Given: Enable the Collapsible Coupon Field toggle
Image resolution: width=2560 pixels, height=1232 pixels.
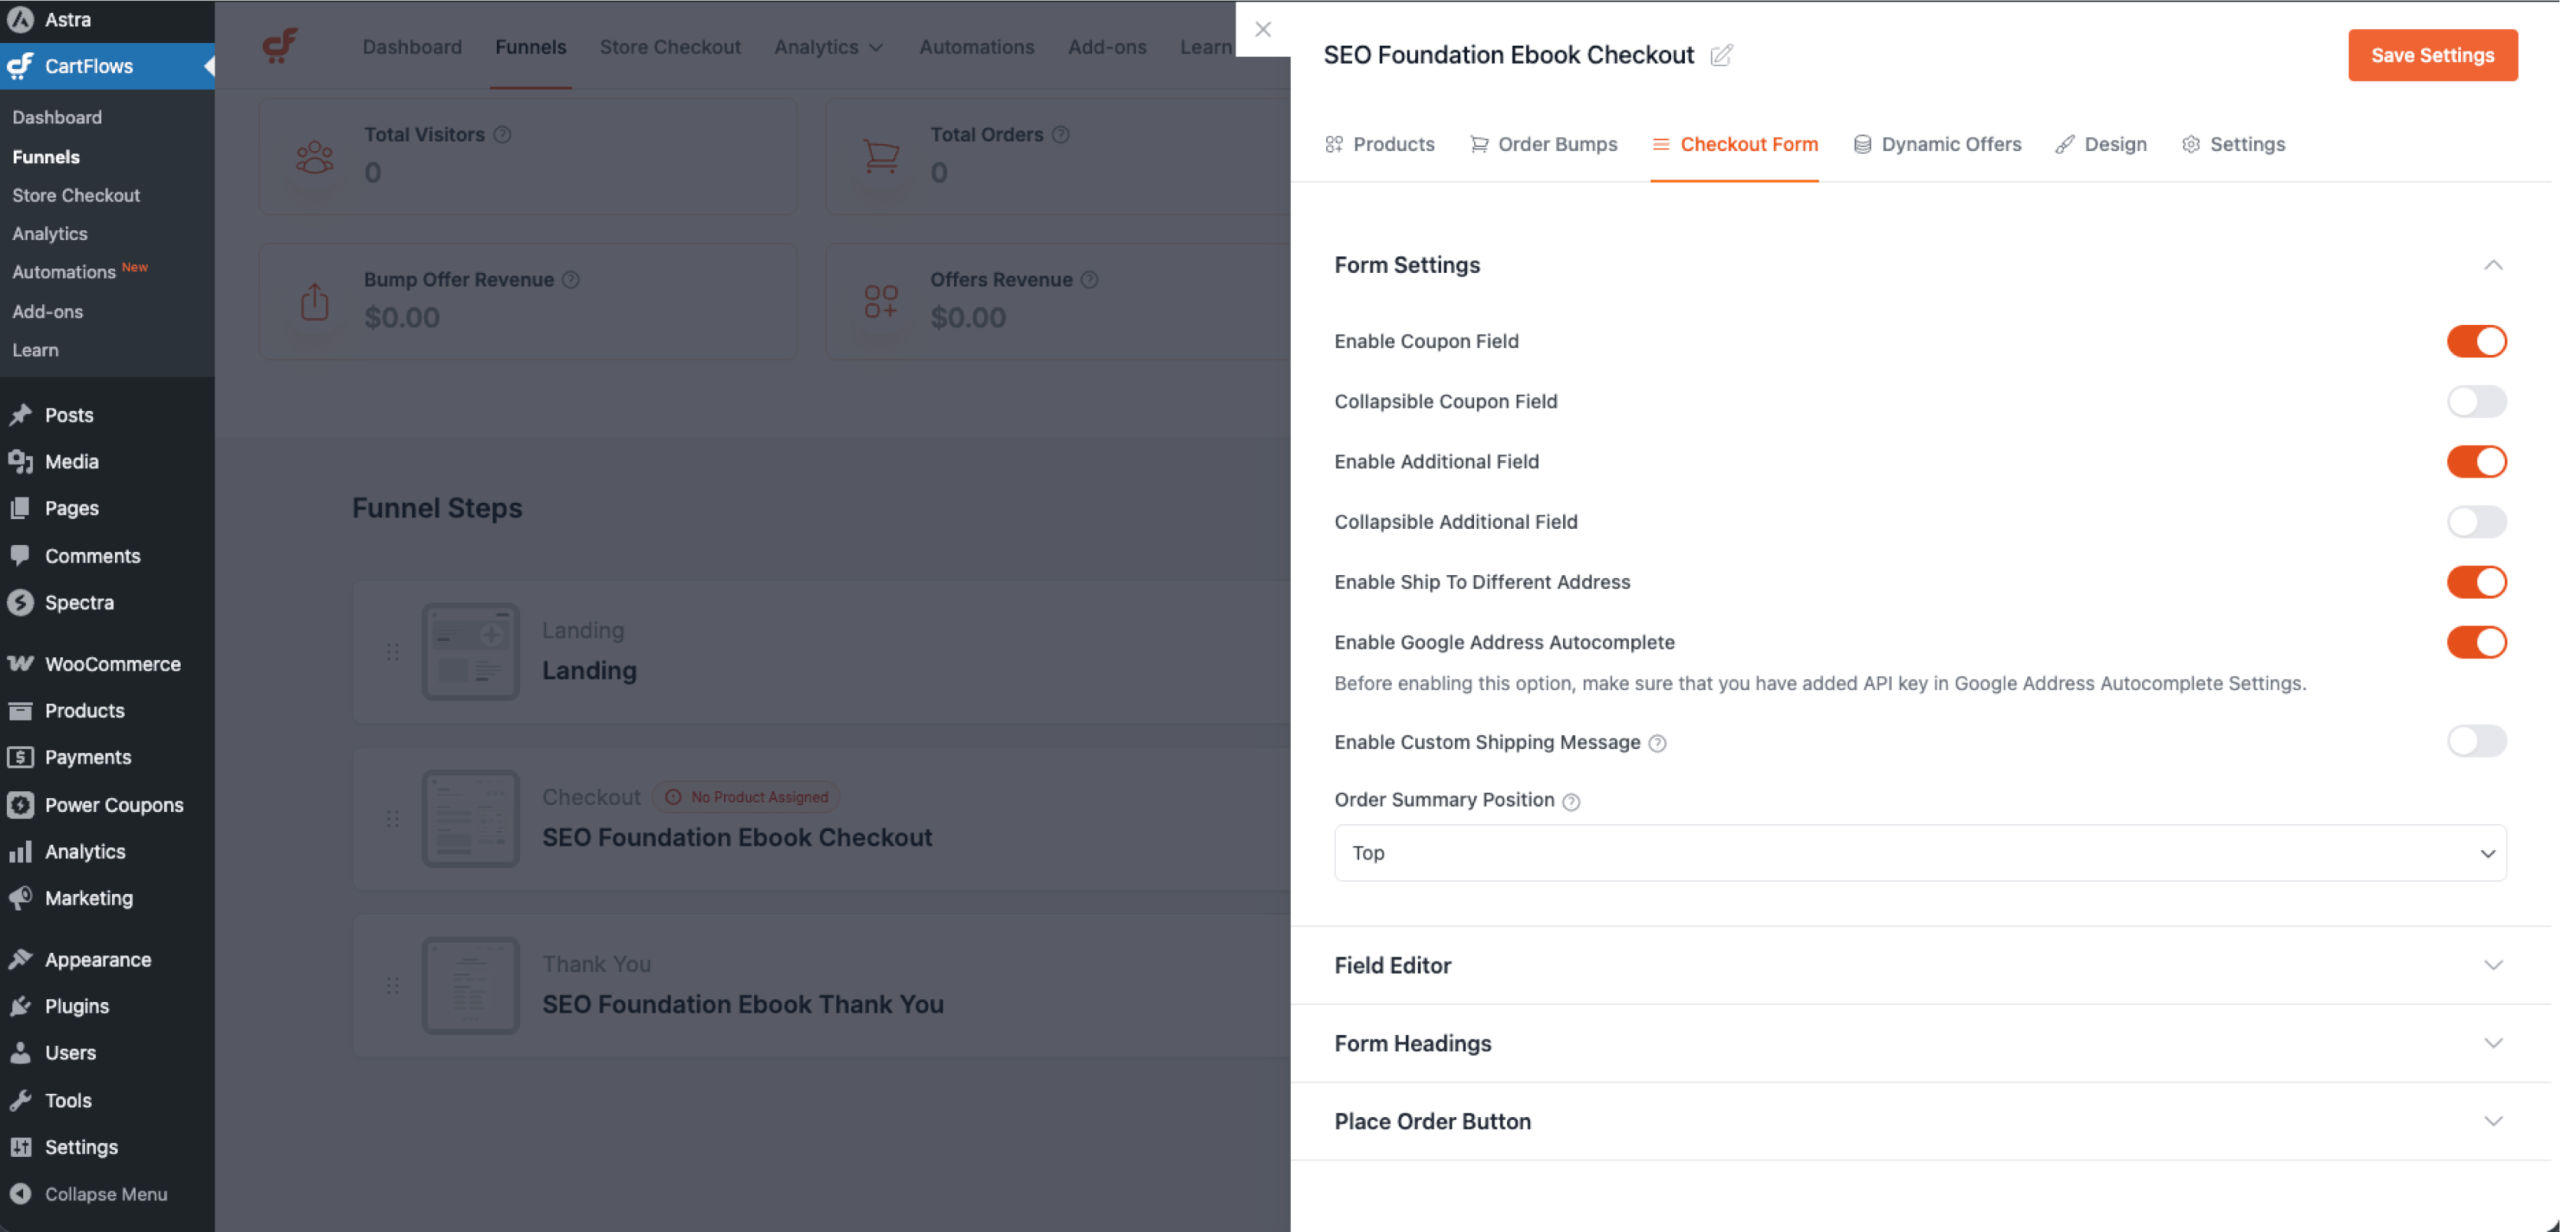Looking at the screenshot, I should click(2477, 401).
